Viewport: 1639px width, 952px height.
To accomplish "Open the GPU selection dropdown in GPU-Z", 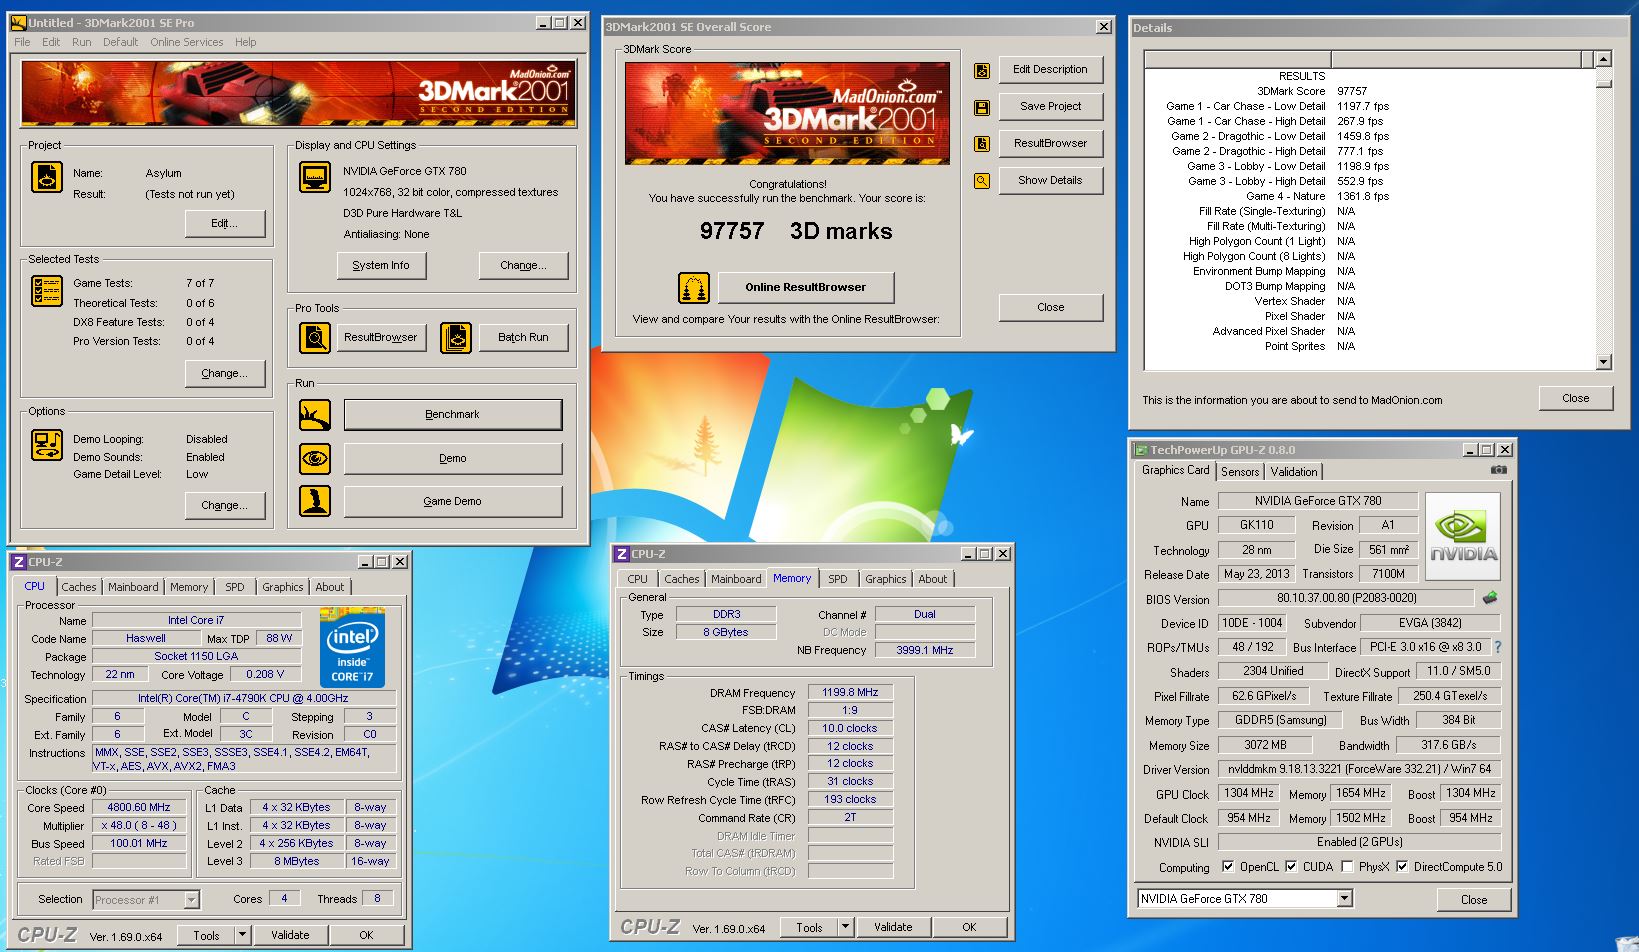I will (x=1344, y=899).
